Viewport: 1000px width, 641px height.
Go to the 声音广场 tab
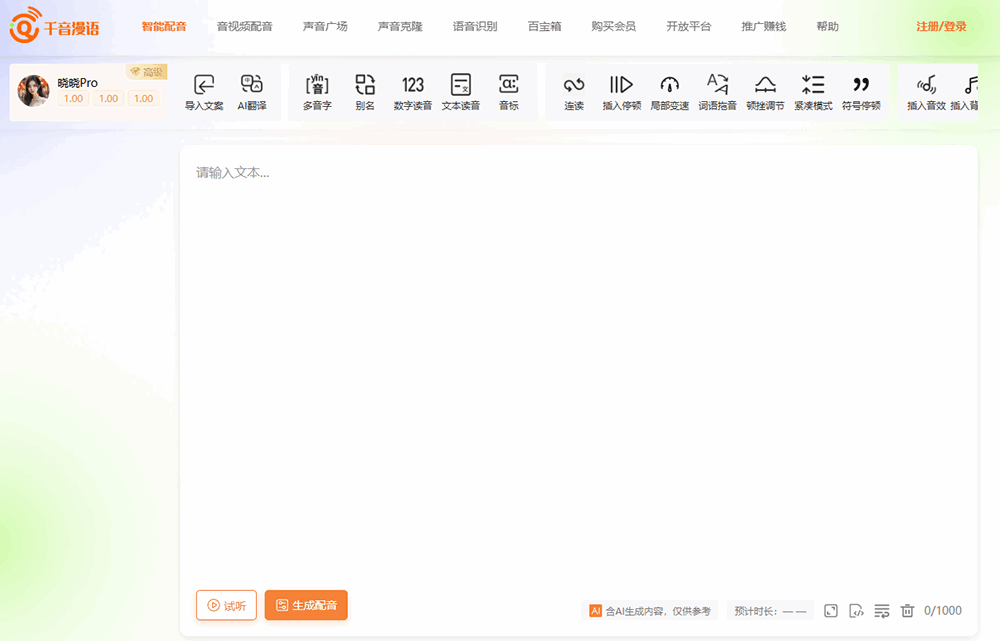click(x=325, y=26)
